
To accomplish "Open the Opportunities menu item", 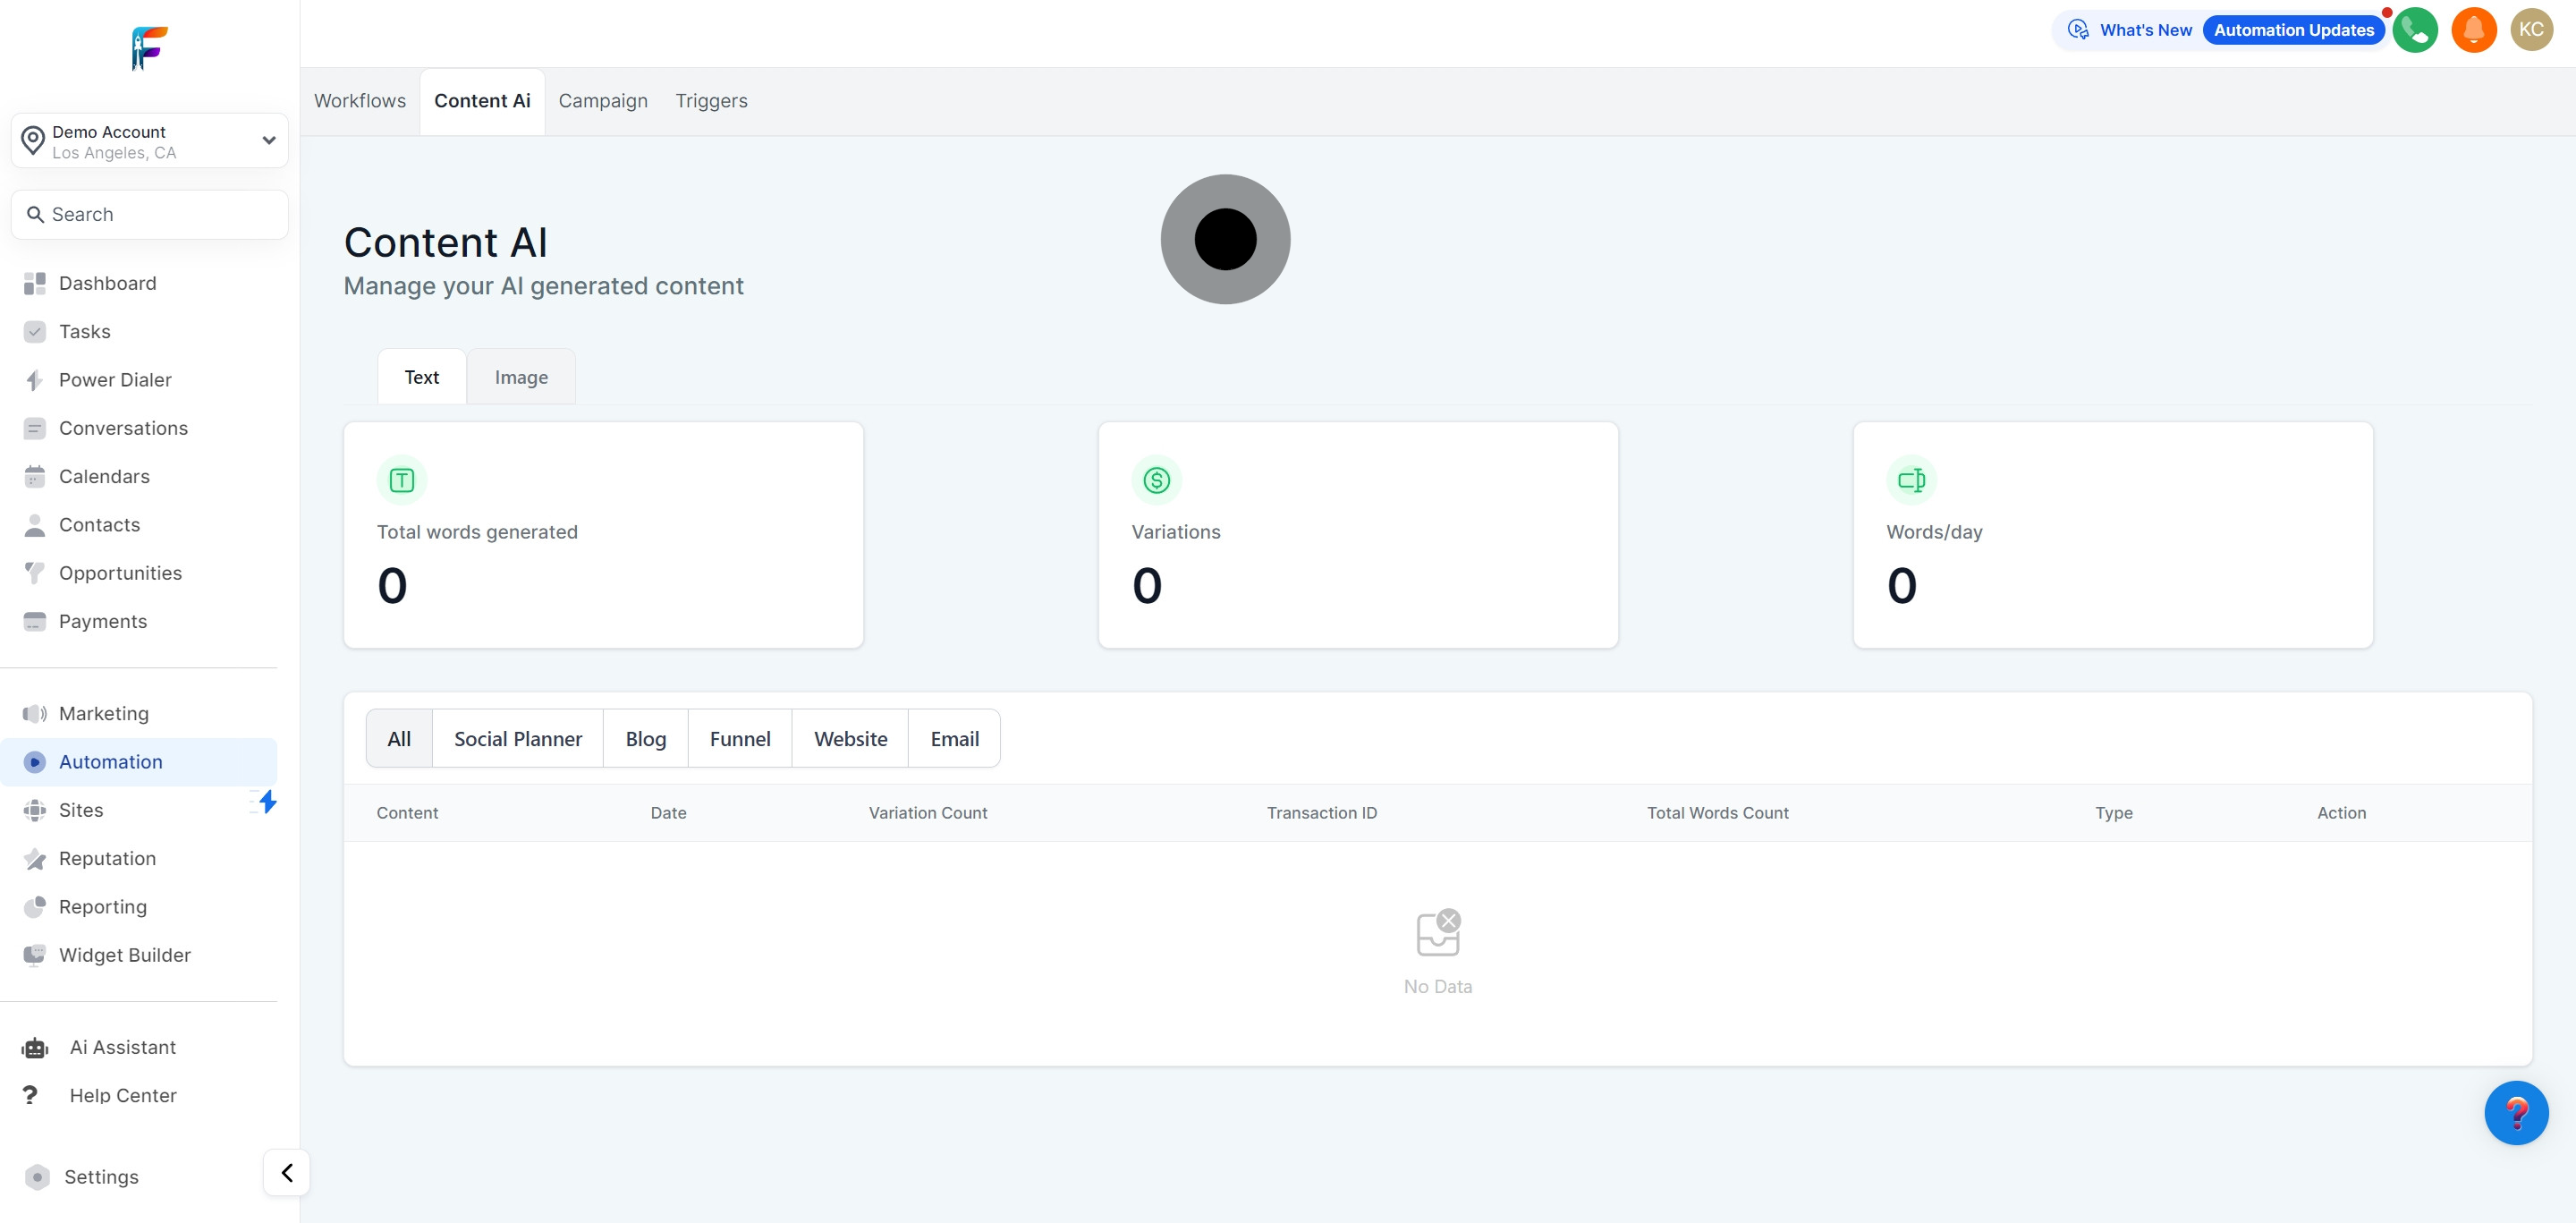I will [x=120, y=573].
